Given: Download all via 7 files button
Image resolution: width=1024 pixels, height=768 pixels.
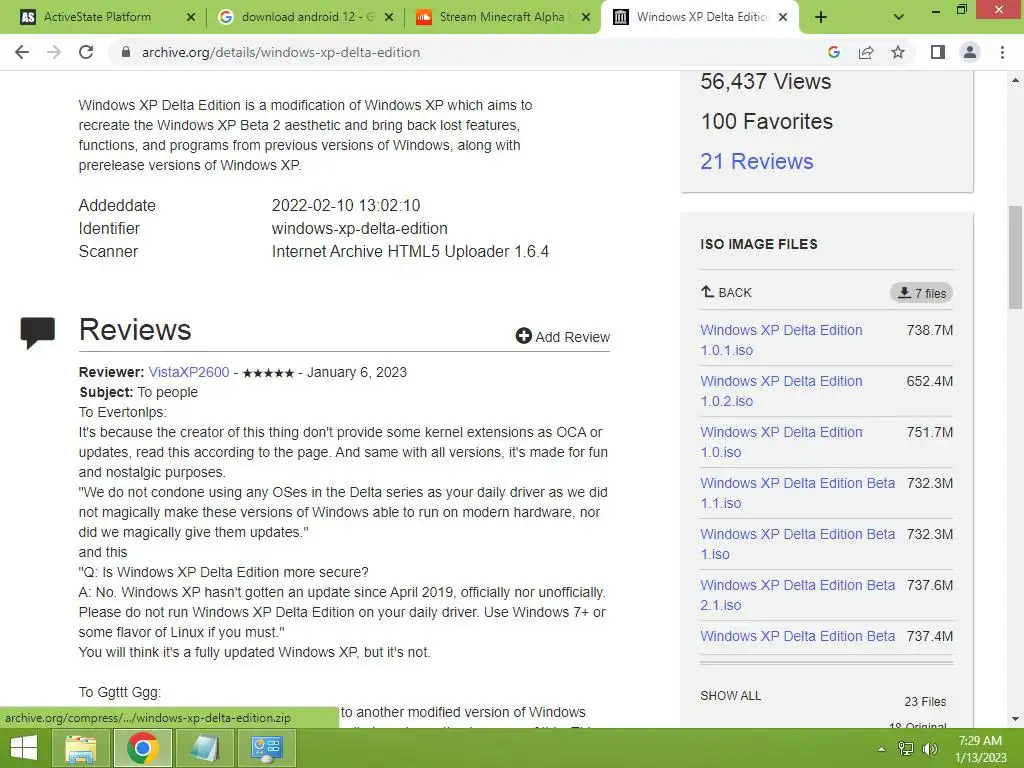Looking at the screenshot, I should pyautogui.click(x=921, y=293).
